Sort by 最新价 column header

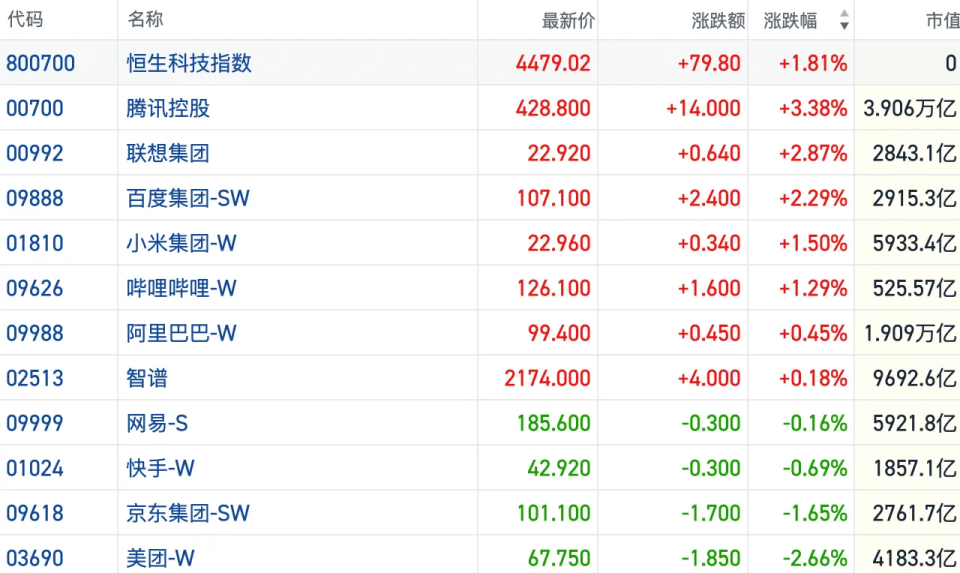[x=568, y=20]
